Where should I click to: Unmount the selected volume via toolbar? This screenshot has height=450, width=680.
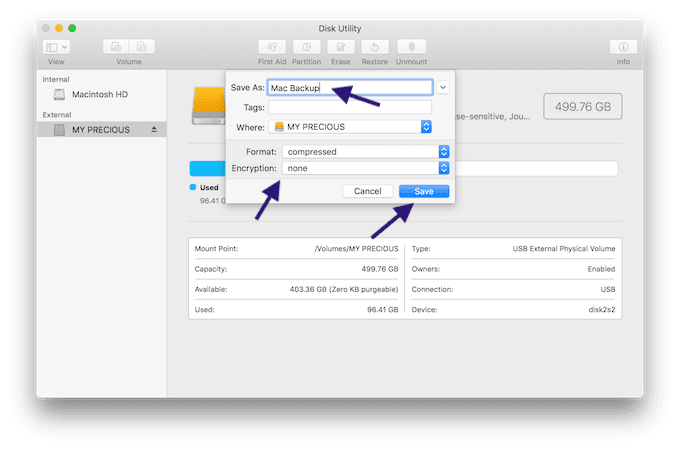(412, 47)
